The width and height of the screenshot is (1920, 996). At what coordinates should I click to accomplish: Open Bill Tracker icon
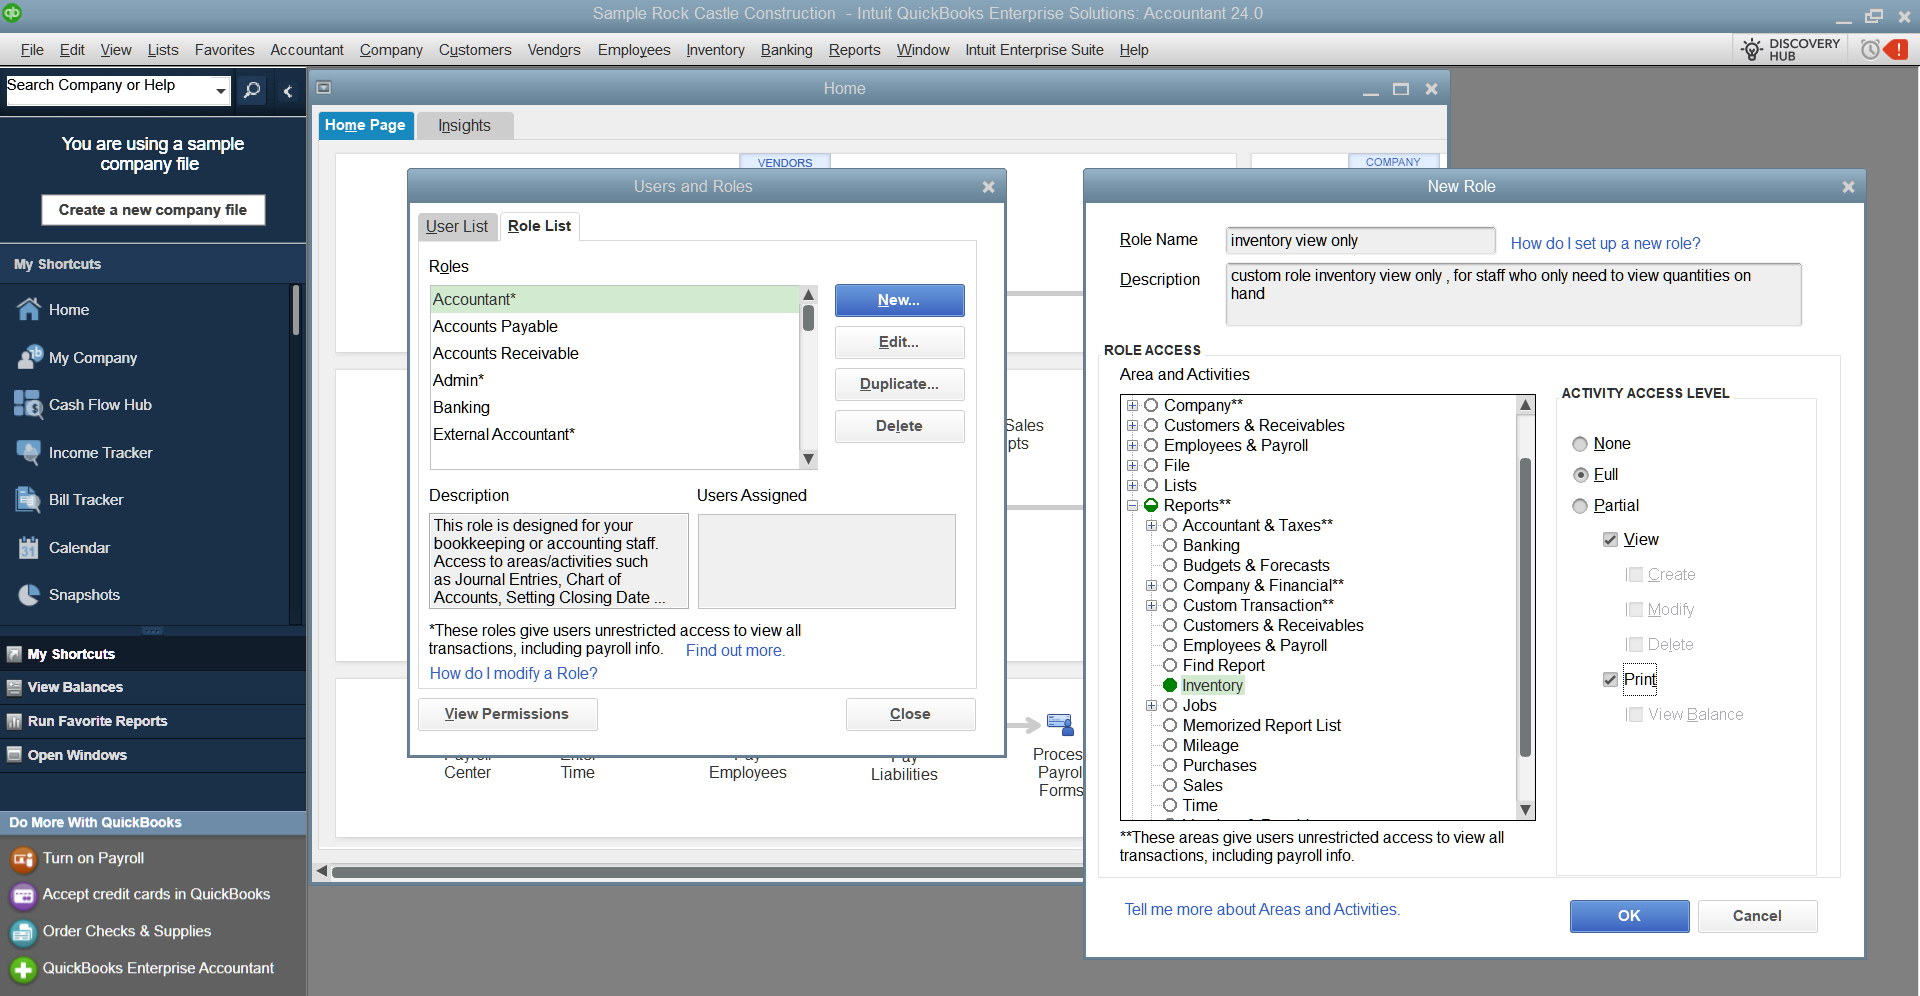[x=29, y=499]
